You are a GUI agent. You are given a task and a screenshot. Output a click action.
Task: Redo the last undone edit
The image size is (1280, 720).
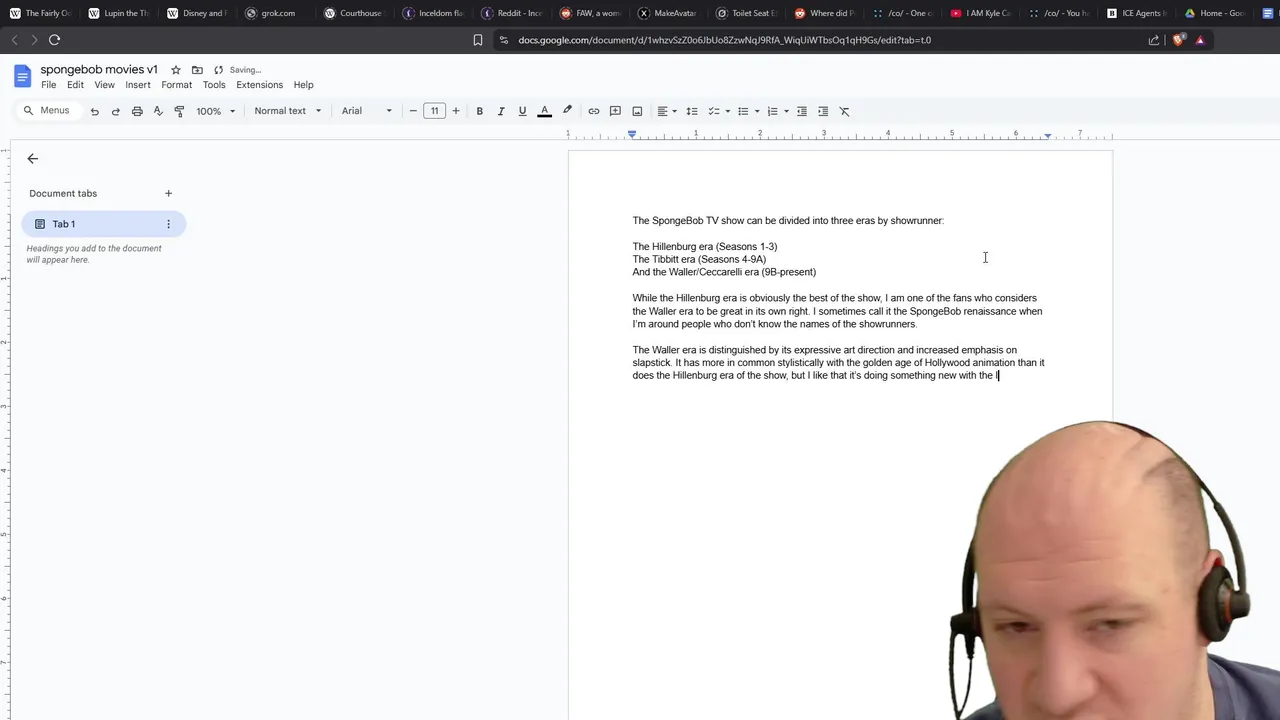tap(115, 111)
